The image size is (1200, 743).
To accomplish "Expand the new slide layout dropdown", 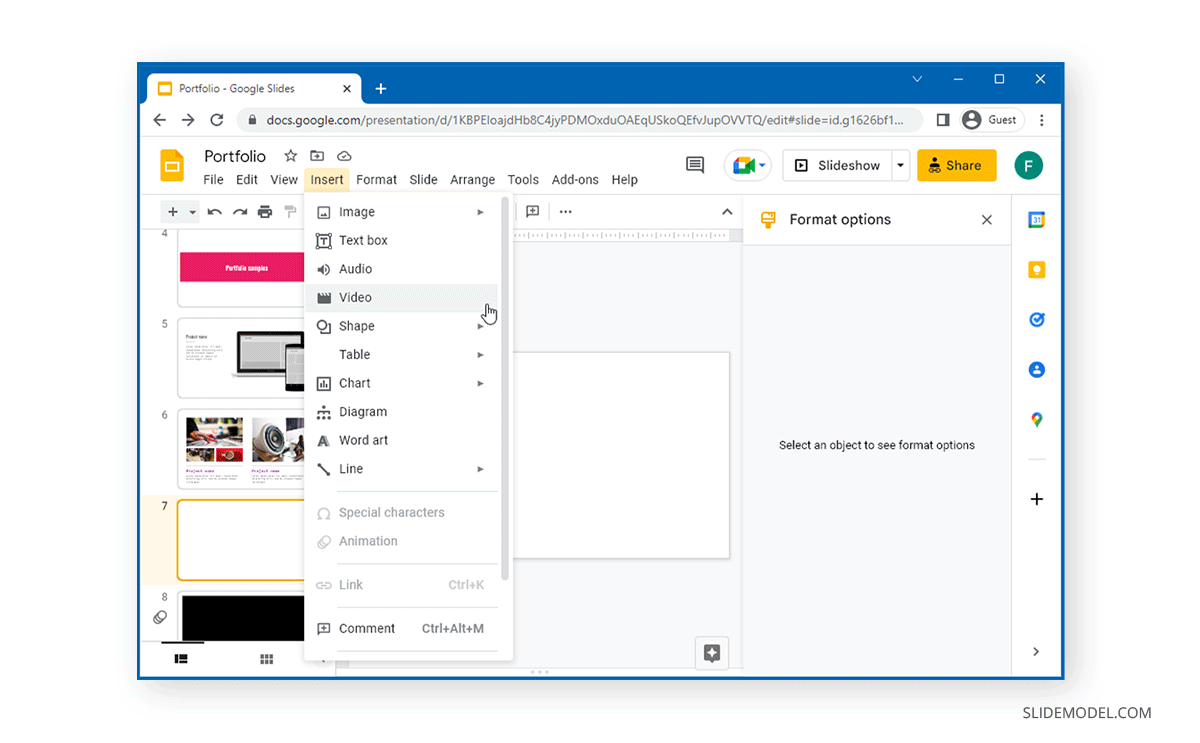I will tap(192, 212).
